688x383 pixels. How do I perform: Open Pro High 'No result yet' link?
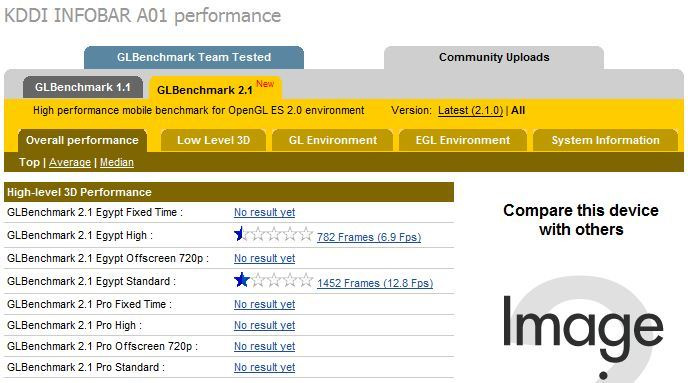264,326
